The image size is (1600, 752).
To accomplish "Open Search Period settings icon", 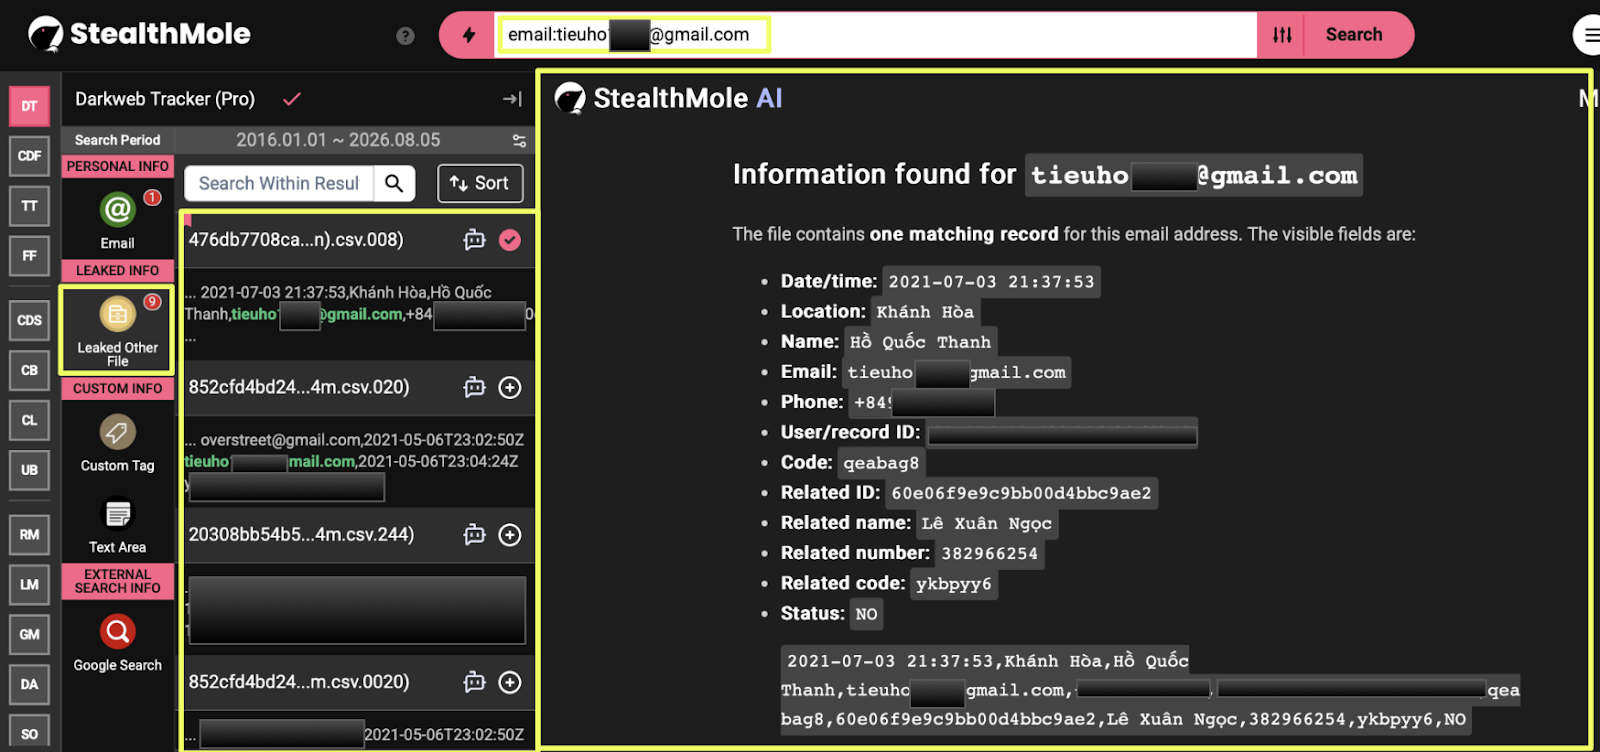I will click(x=519, y=141).
